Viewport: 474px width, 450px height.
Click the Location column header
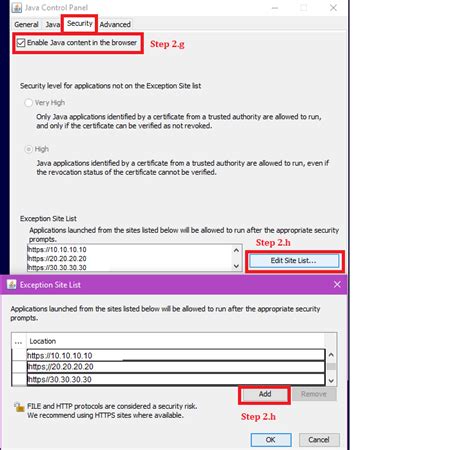point(175,341)
